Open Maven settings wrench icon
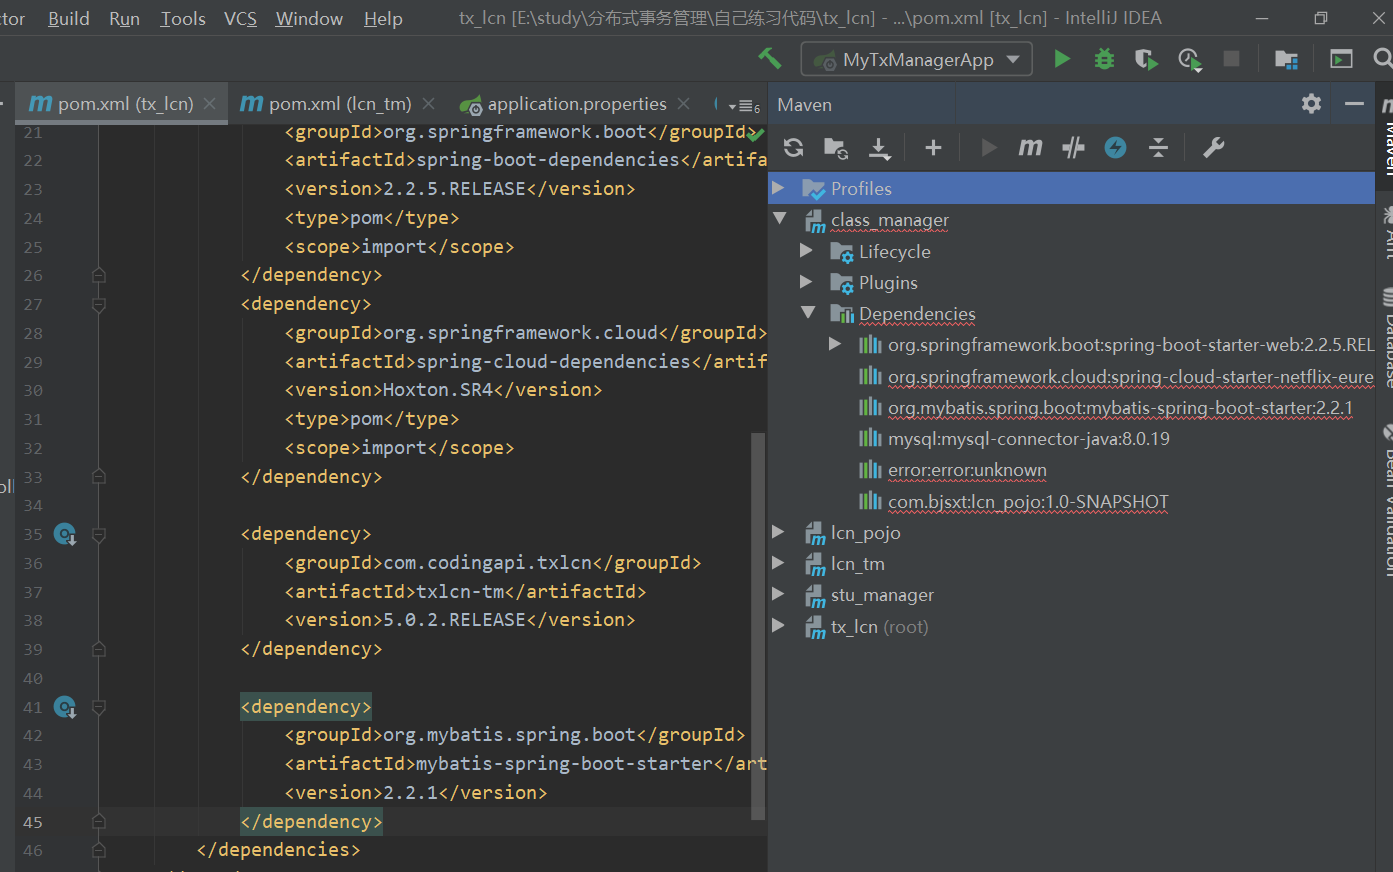Viewport: 1393px width, 872px height. pyautogui.click(x=1213, y=148)
